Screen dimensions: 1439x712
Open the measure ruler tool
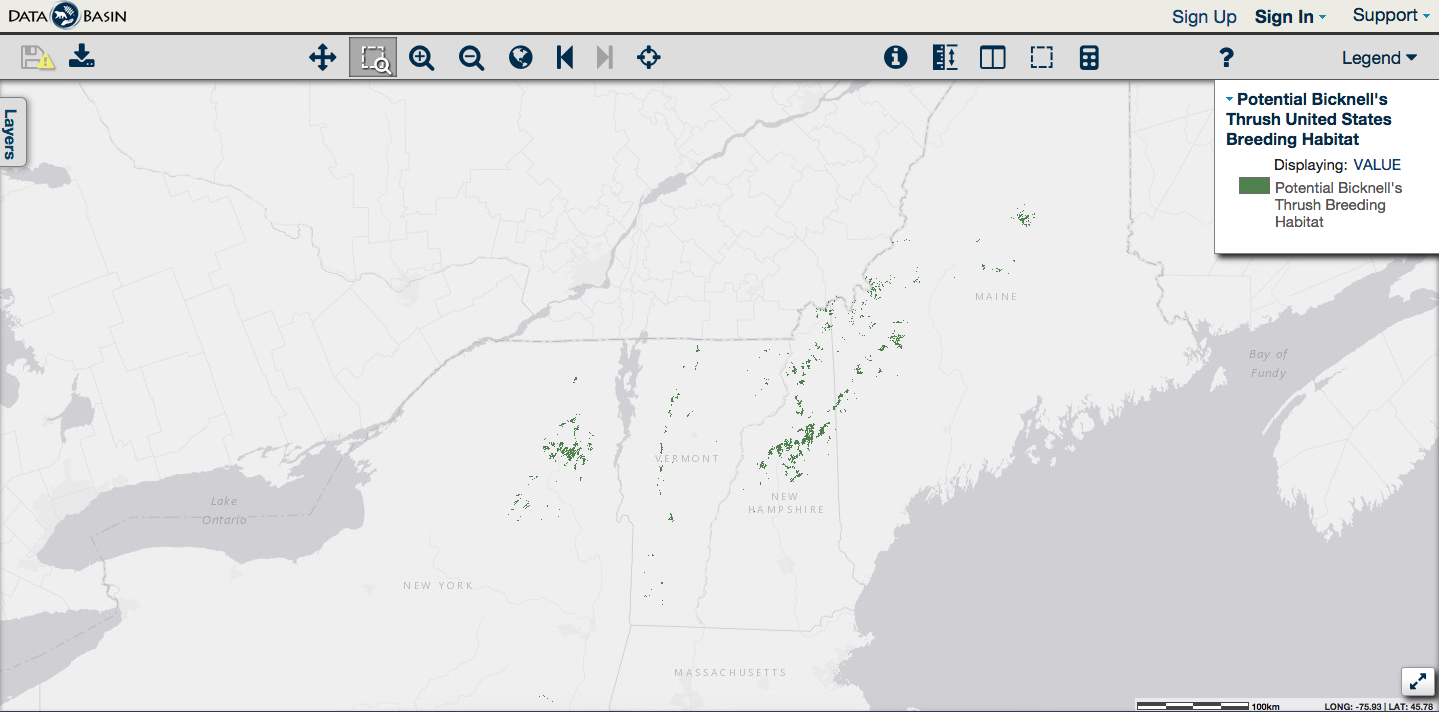(x=944, y=58)
